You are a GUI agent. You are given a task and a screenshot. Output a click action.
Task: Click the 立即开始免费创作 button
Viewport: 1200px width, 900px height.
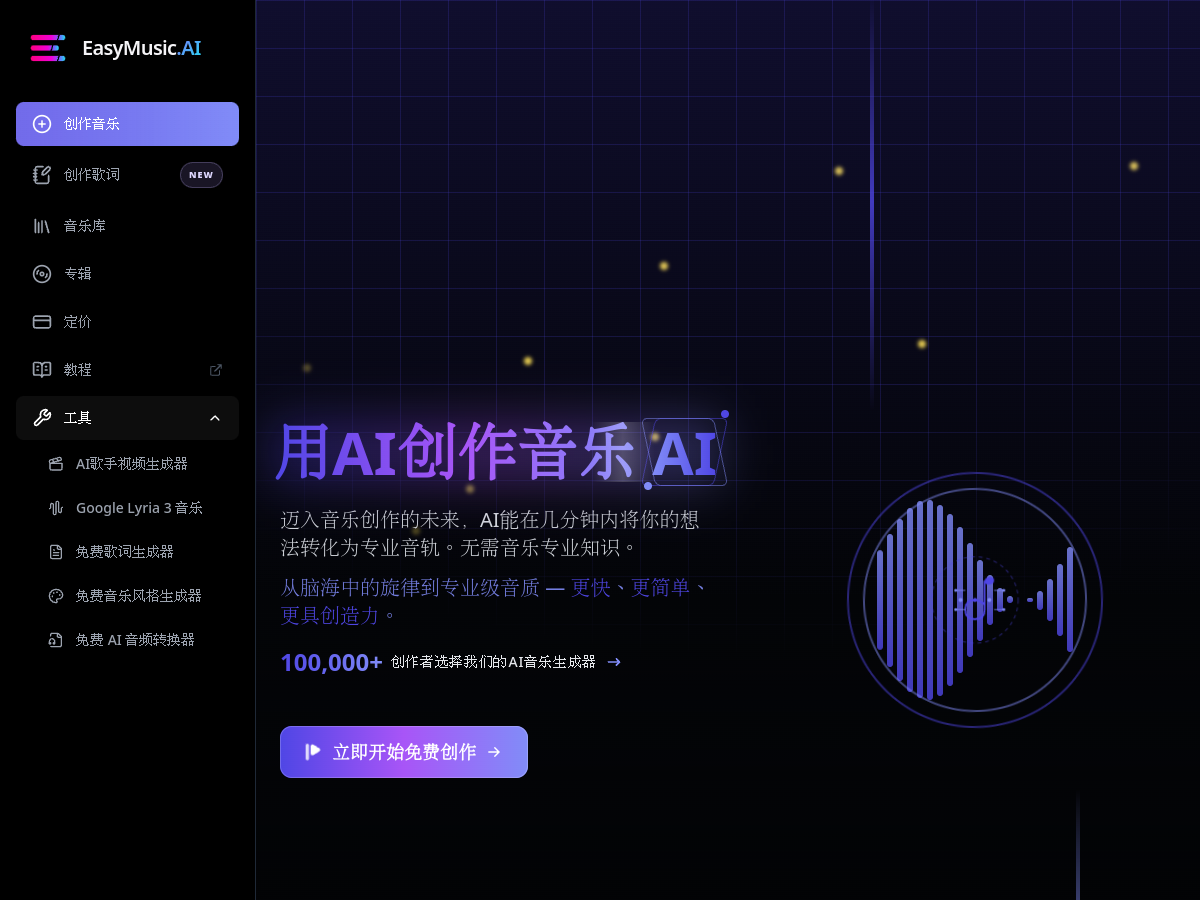pos(404,752)
